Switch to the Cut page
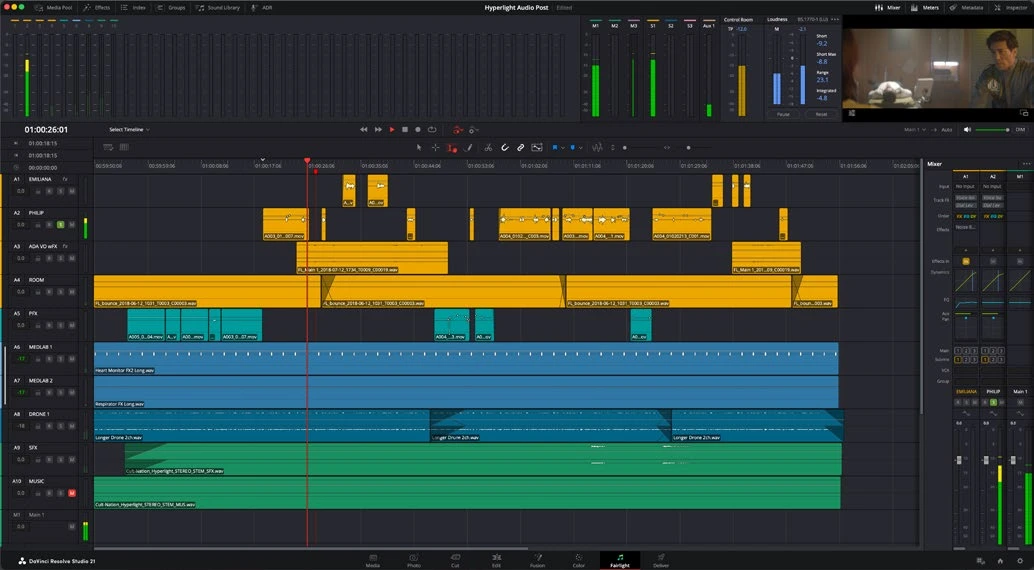The image size is (1034, 570). tap(455, 560)
